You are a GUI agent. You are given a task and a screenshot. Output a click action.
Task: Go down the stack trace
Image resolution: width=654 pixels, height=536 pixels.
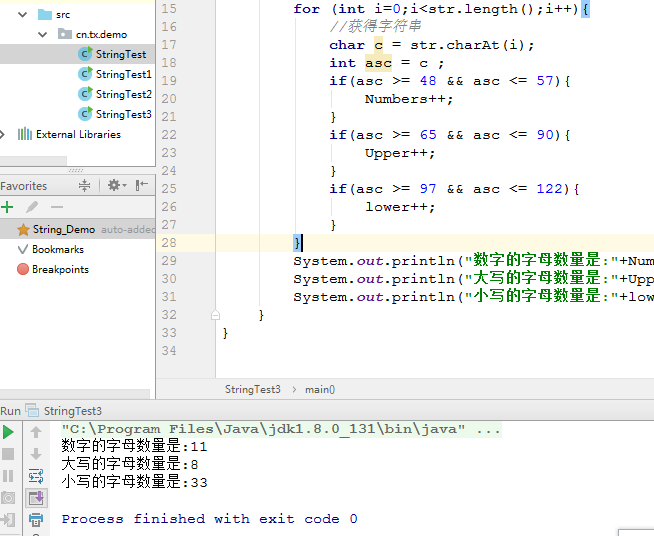click(36, 454)
